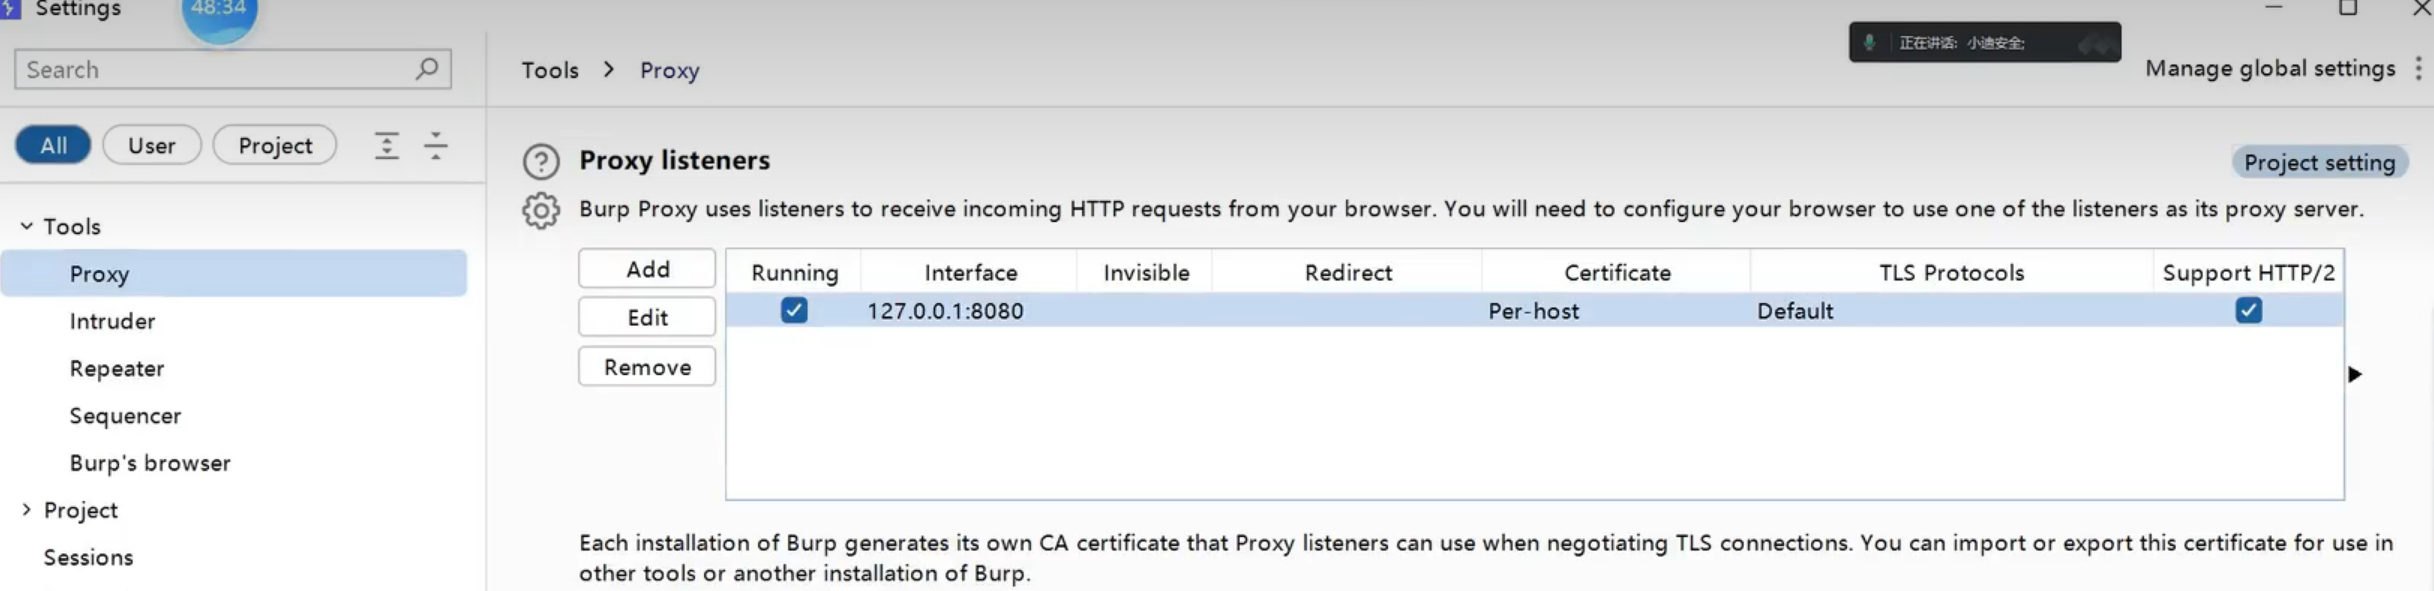Open the Manage global settings kebab menu

click(x=2418, y=68)
